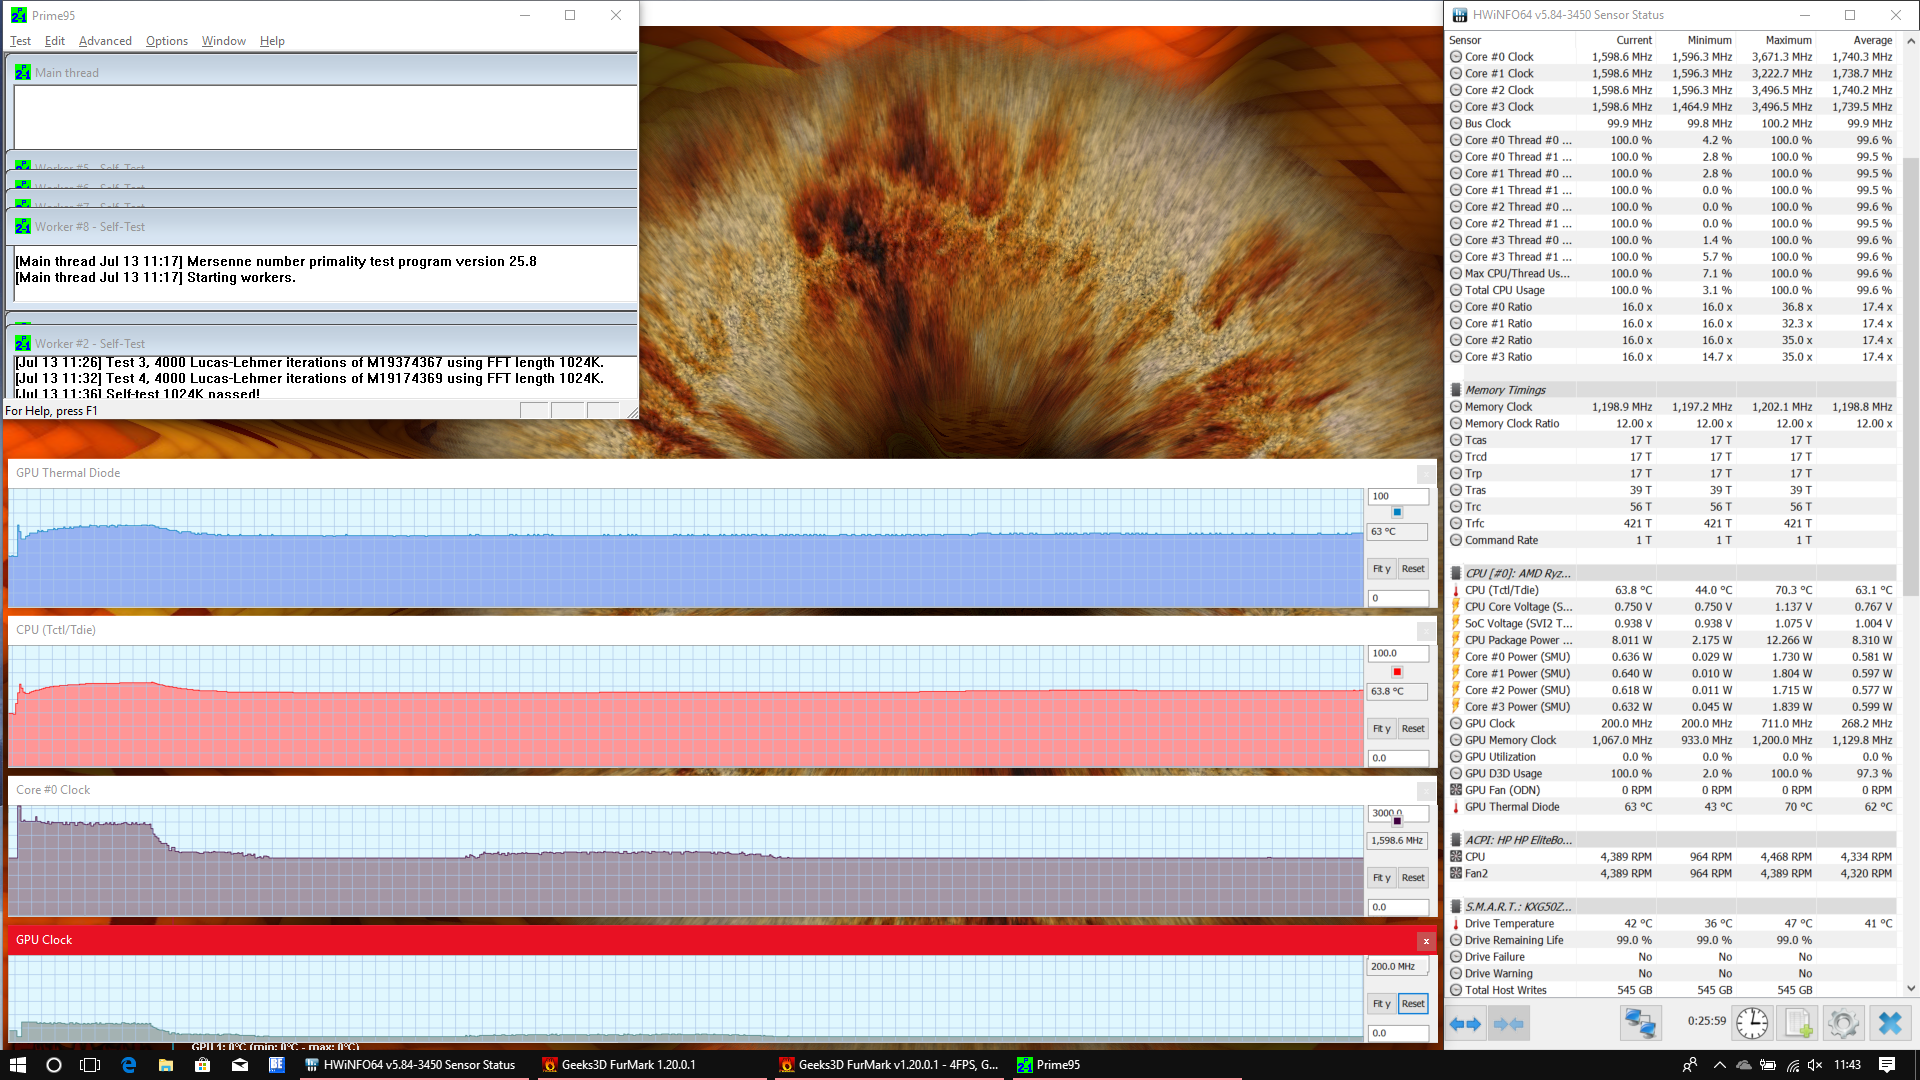1920x1080 pixels.
Task: Click the expand columns arrows button in HWiNFO
Action: (x=1466, y=1023)
